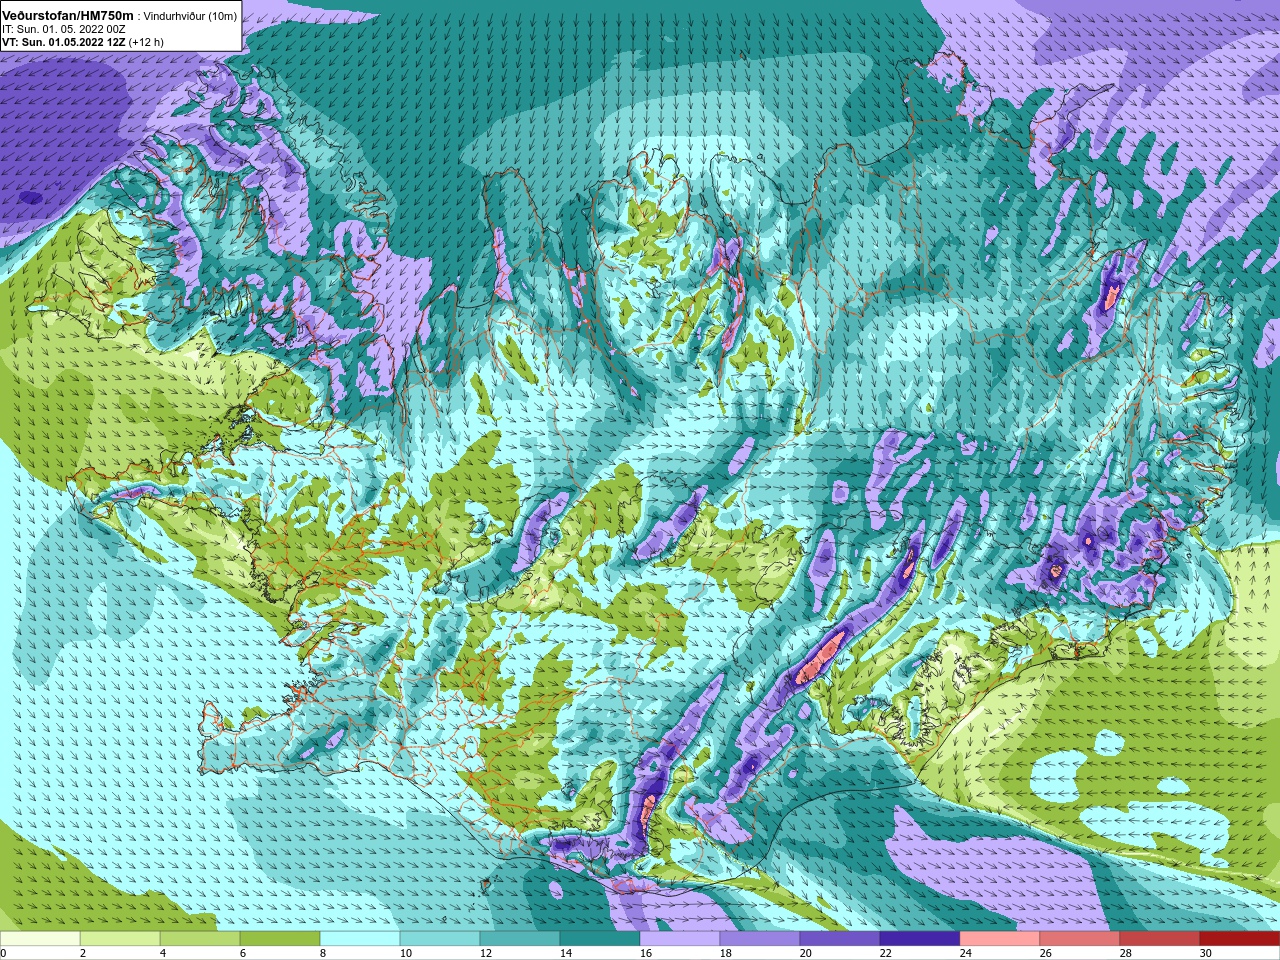This screenshot has width=1280, height=960.
Task: Click the legend value label 18
Action: click(726, 953)
